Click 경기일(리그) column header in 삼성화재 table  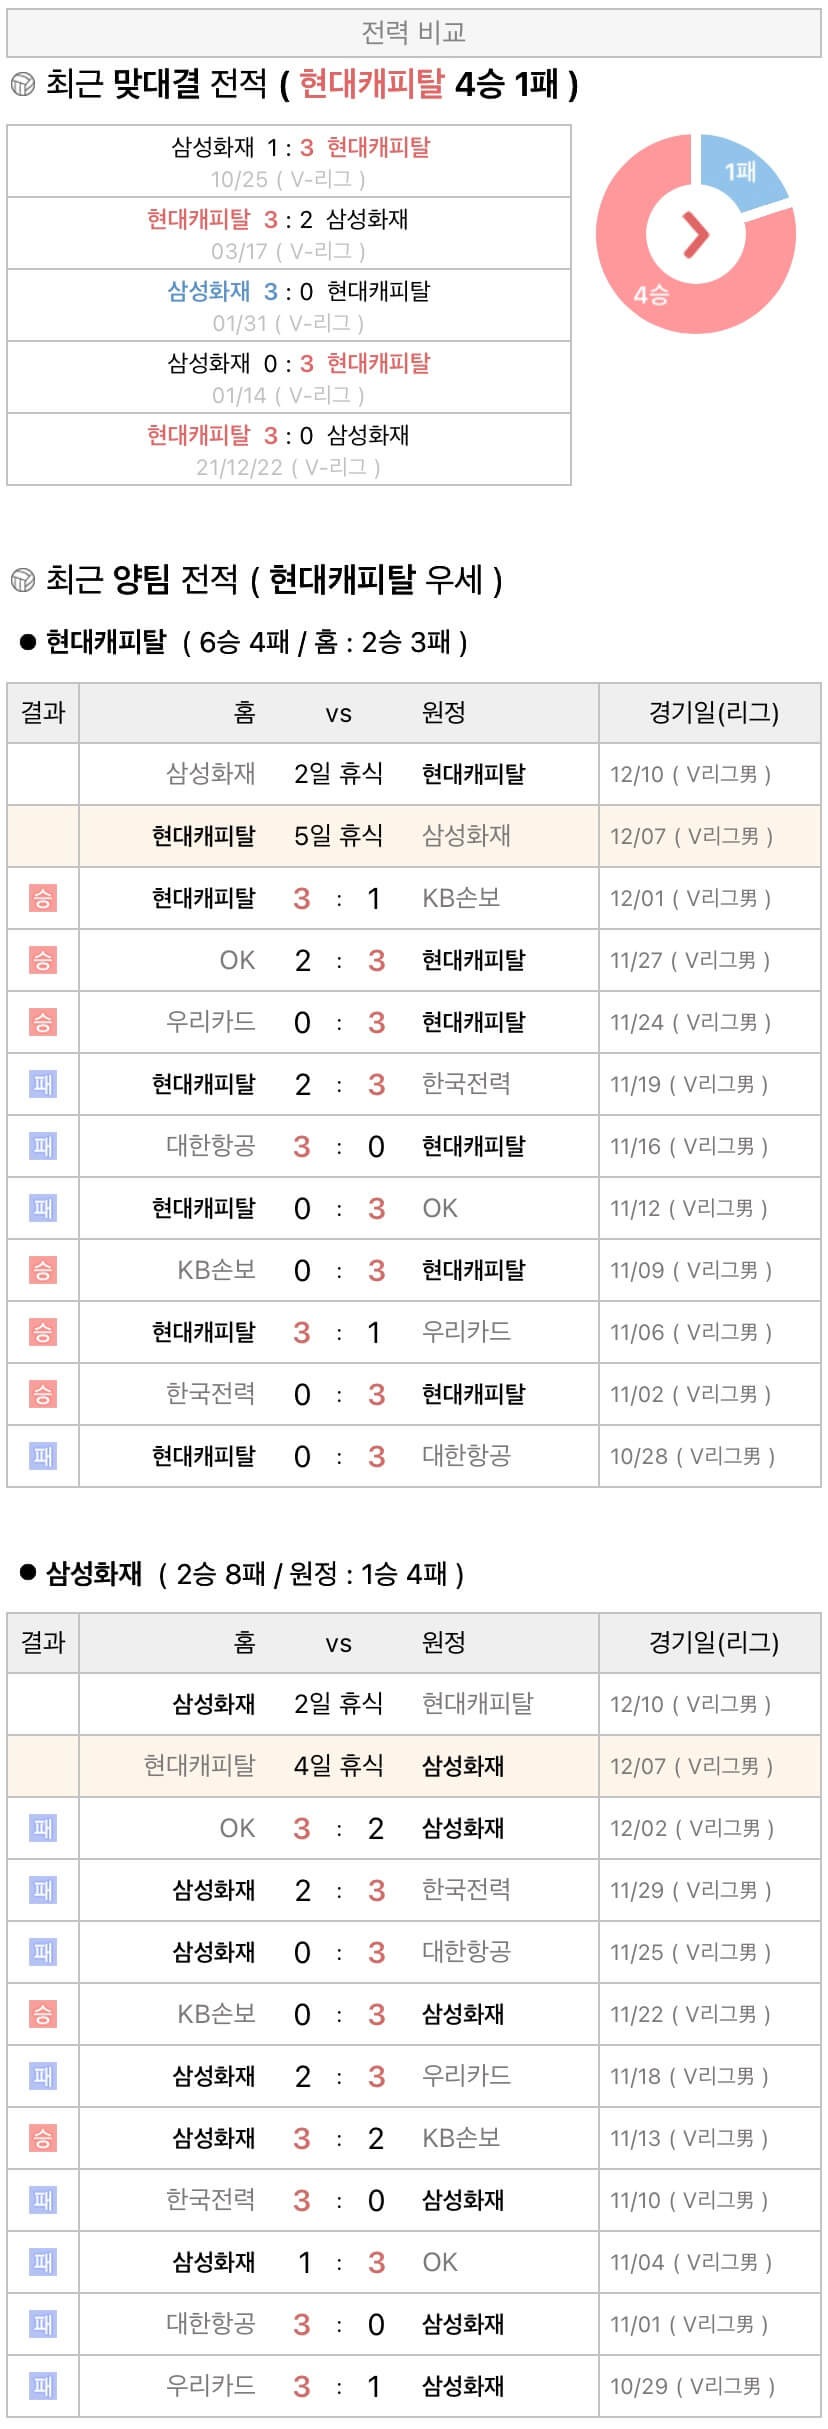pos(712,1642)
